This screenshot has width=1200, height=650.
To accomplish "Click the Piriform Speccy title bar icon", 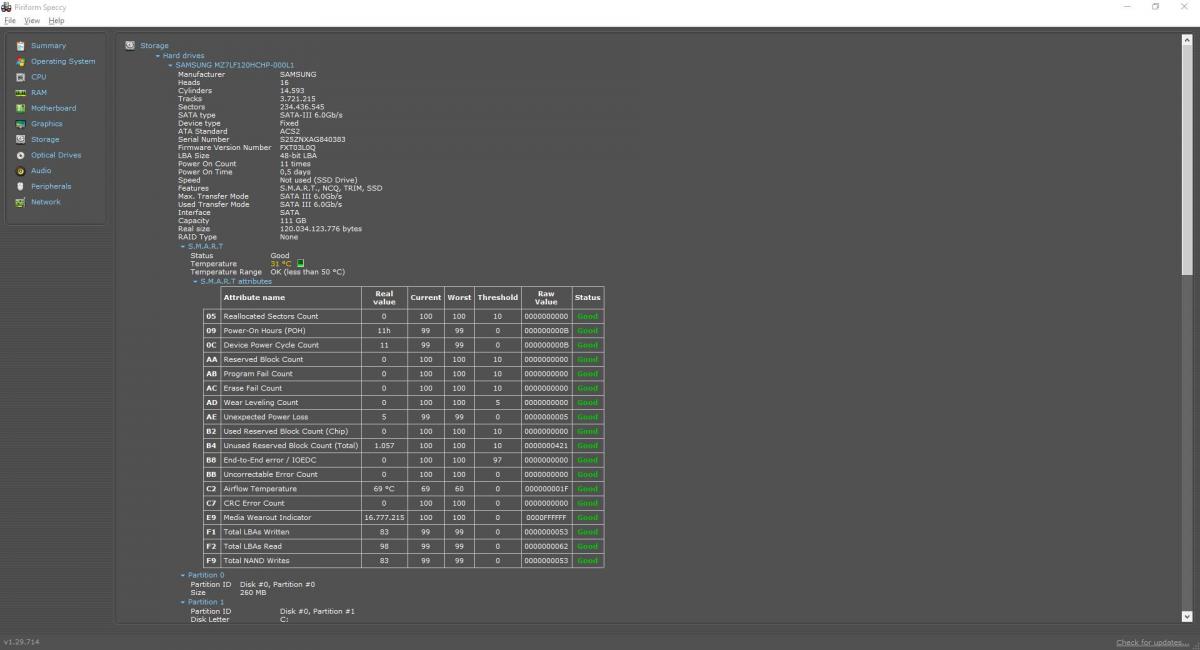I will coord(7,7).
